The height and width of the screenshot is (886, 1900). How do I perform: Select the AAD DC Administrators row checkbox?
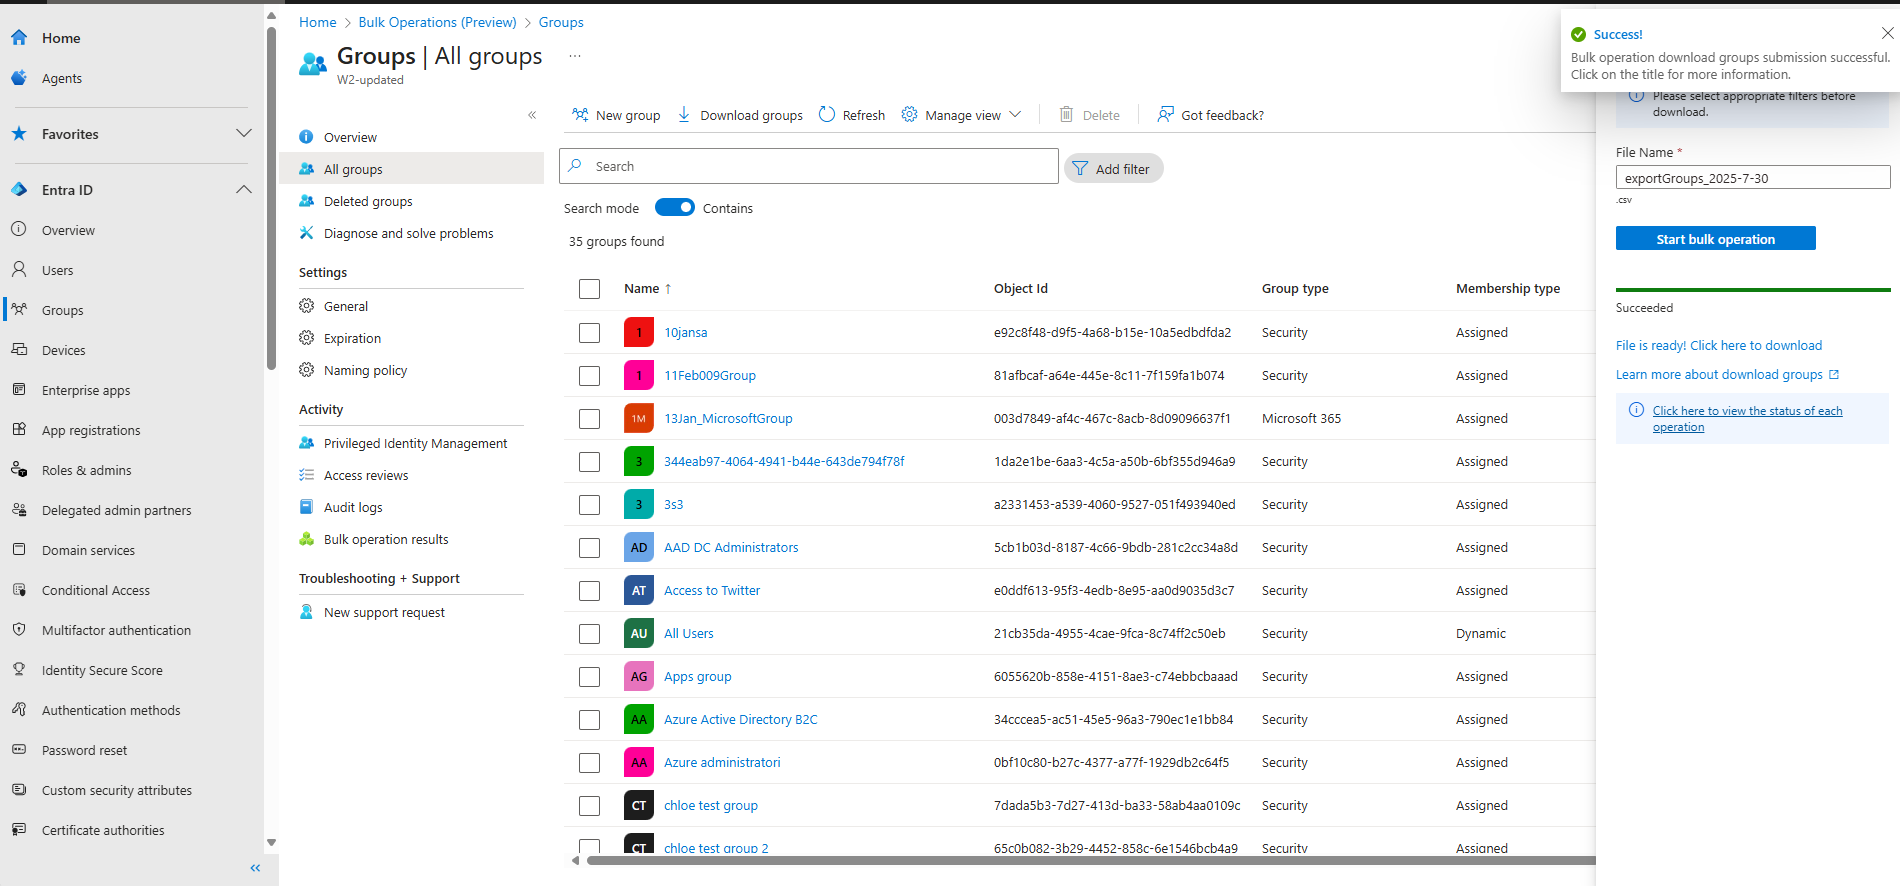click(x=590, y=548)
